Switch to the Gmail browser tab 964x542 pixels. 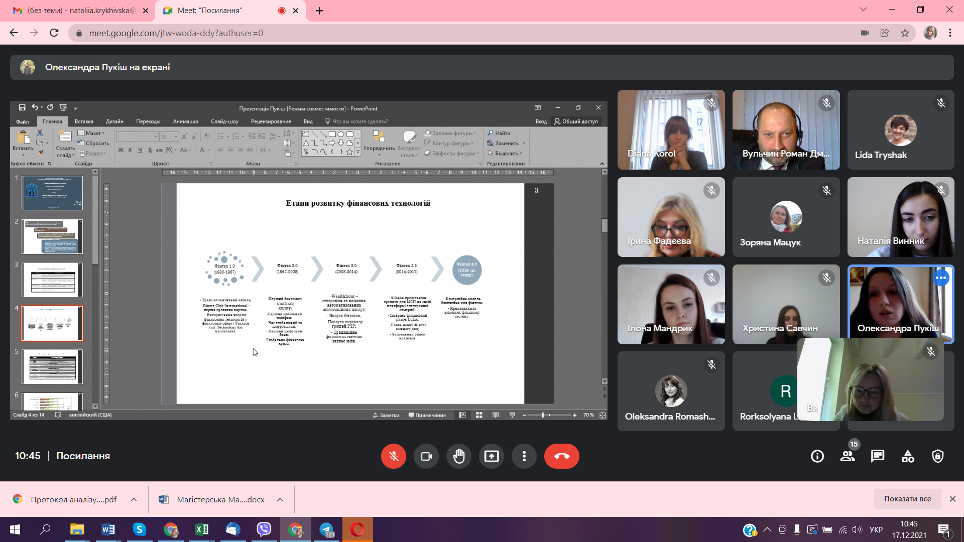71,10
